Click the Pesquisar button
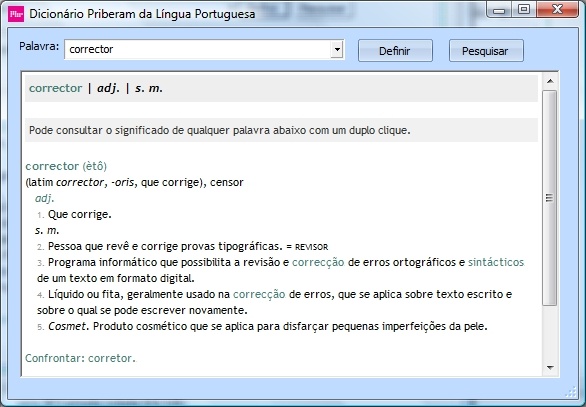The image size is (586, 407). click(486, 50)
